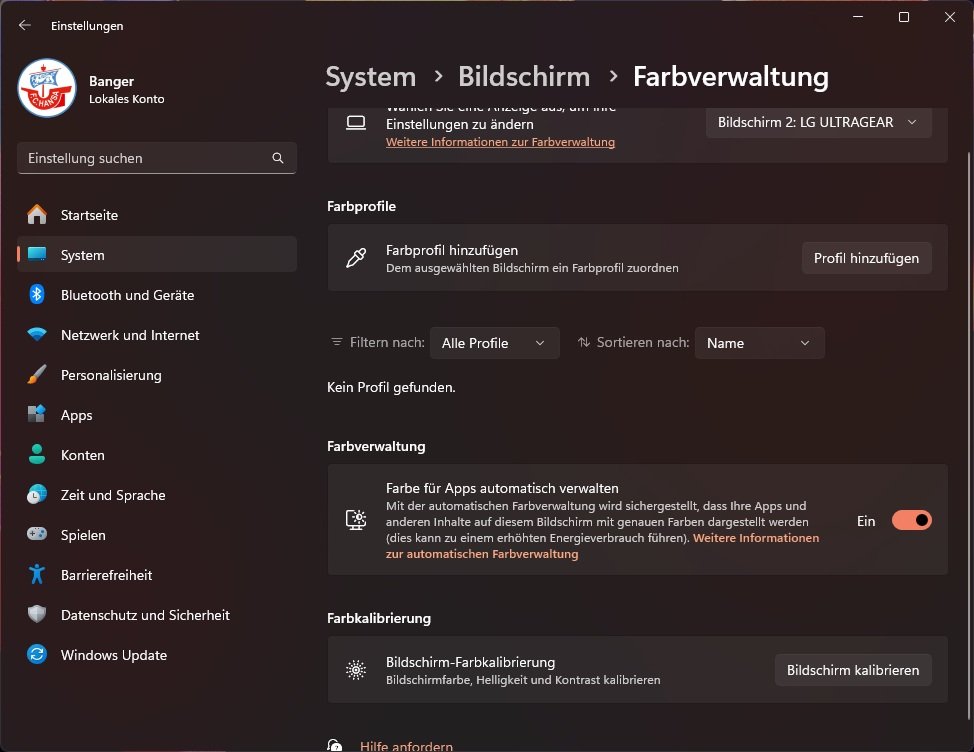Click Bildschirm in the breadcrumb path
Screen dimensions: 974x752
[x=524, y=76]
